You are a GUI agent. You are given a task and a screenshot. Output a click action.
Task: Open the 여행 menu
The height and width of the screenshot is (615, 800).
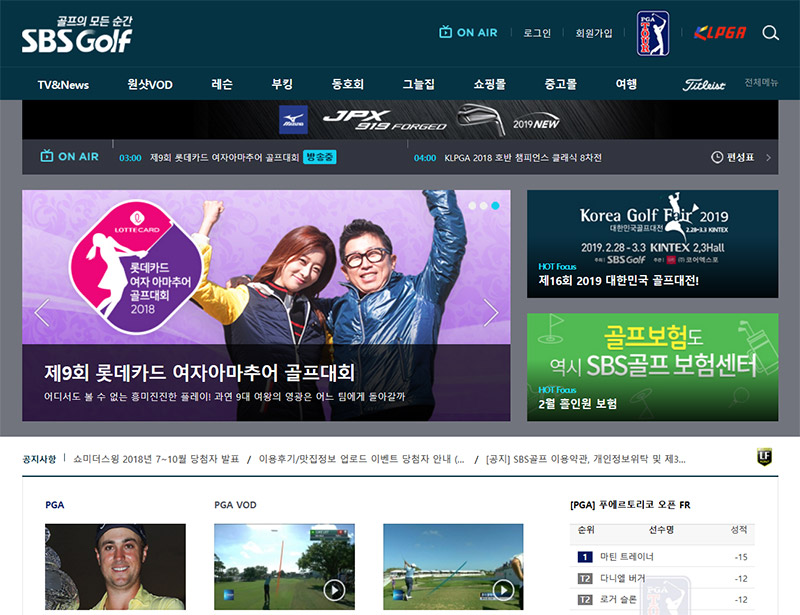(x=626, y=84)
